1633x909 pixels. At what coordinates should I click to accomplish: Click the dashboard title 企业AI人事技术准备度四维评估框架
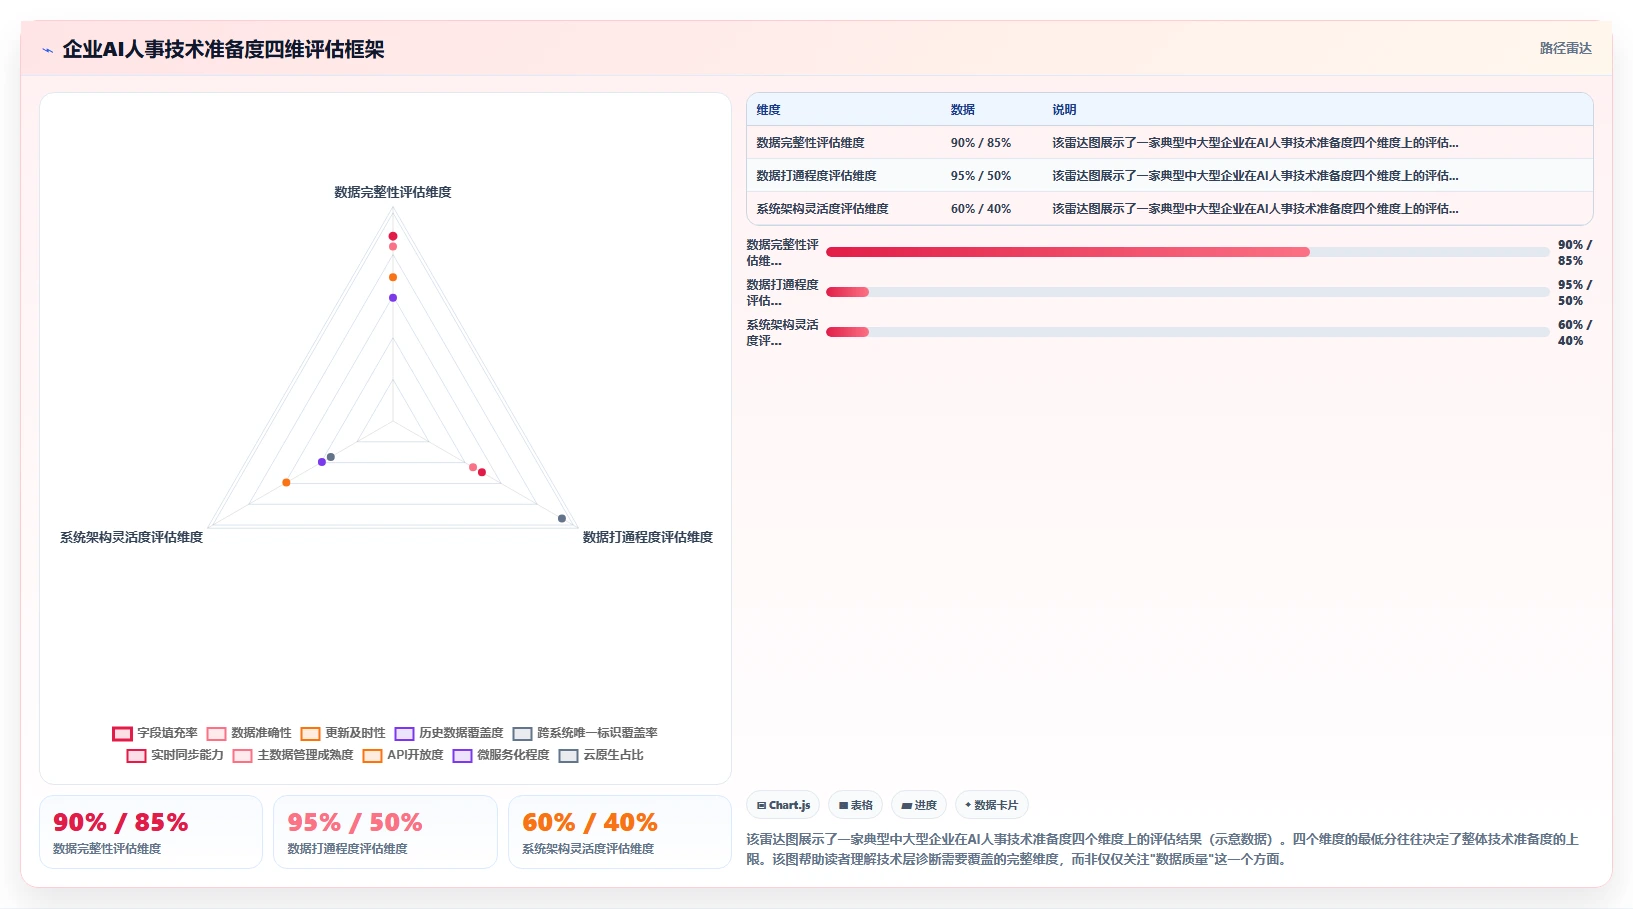click(x=223, y=49)
